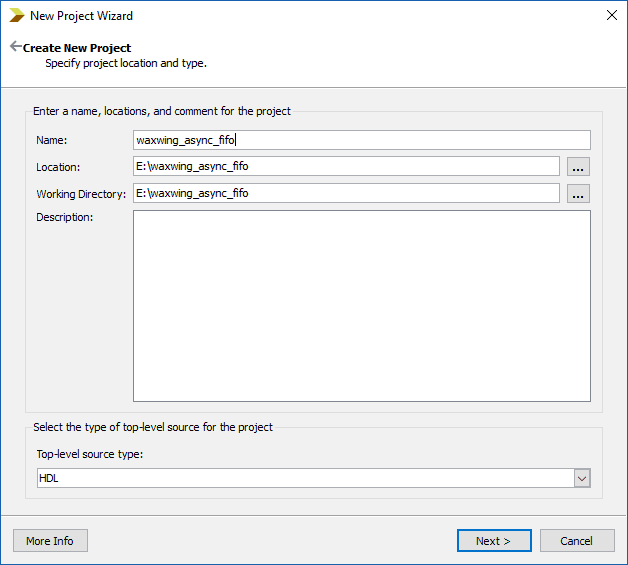Click the "Working Directory:" label
The width and height of the screenshot is (628, 565).
[81, 194]
